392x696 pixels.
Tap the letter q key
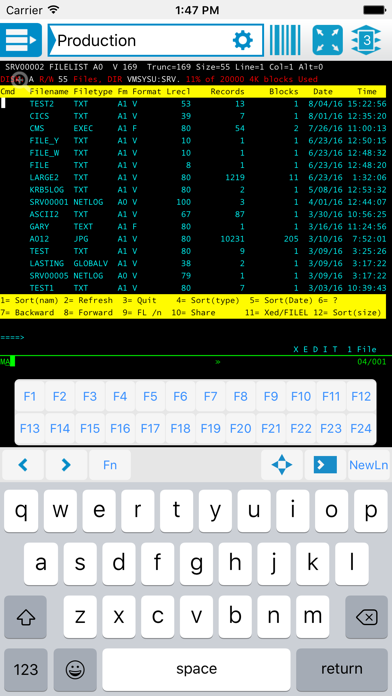(x=21, y=511)
